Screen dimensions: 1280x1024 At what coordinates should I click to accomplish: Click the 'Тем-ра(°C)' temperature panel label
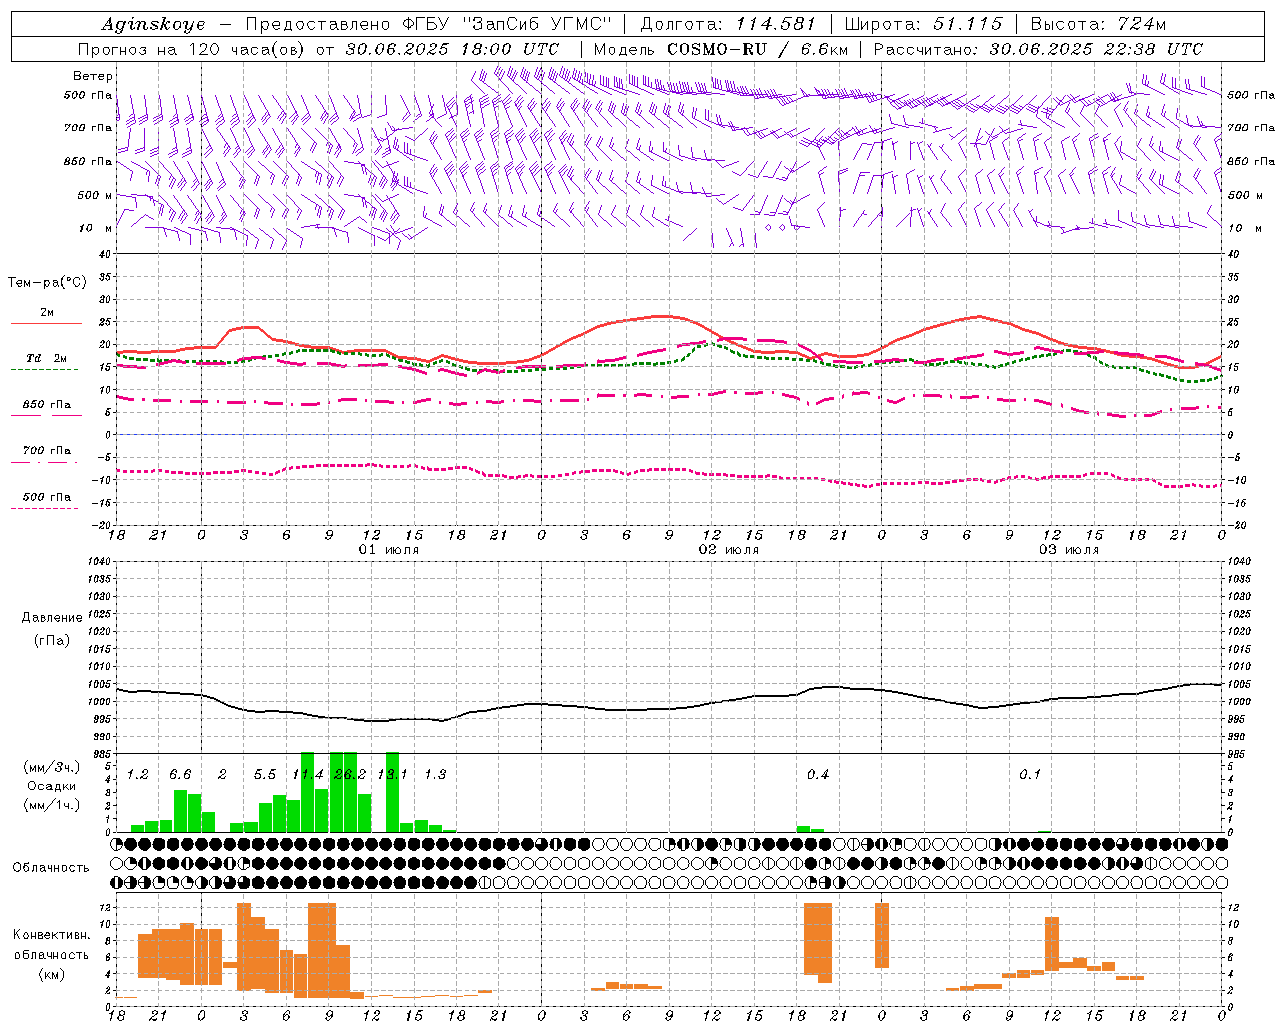point(47,283)
